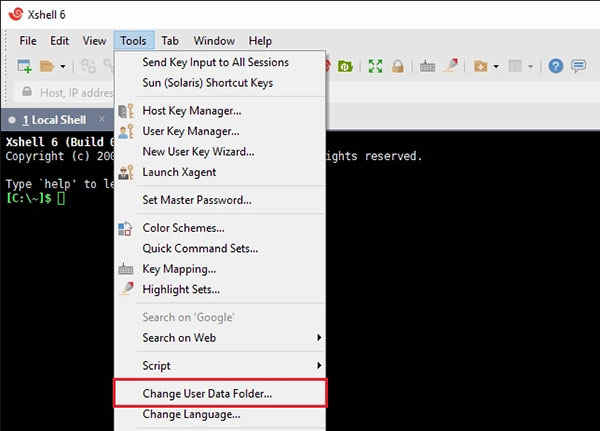Click the greyed layout toolbar icon
The image size is (600, 431).
click(x=515, y=67)
